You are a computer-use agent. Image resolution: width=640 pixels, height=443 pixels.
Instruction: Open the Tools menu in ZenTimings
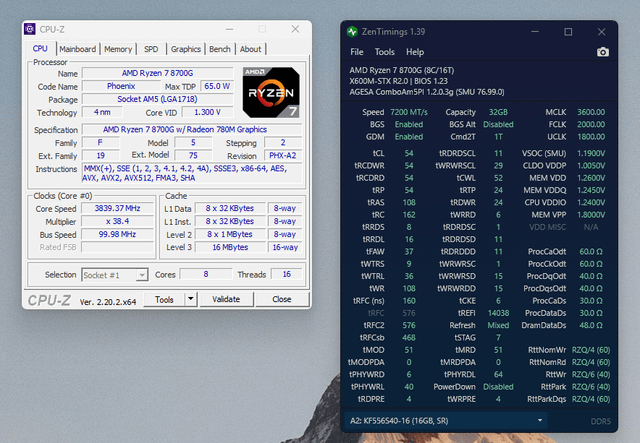[x=385, y=52]
